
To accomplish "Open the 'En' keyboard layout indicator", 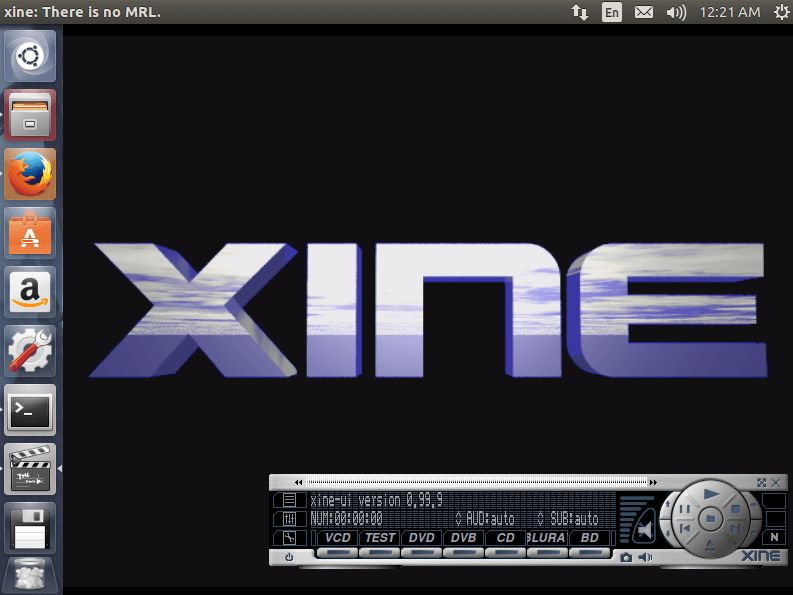I will (611, 12).
